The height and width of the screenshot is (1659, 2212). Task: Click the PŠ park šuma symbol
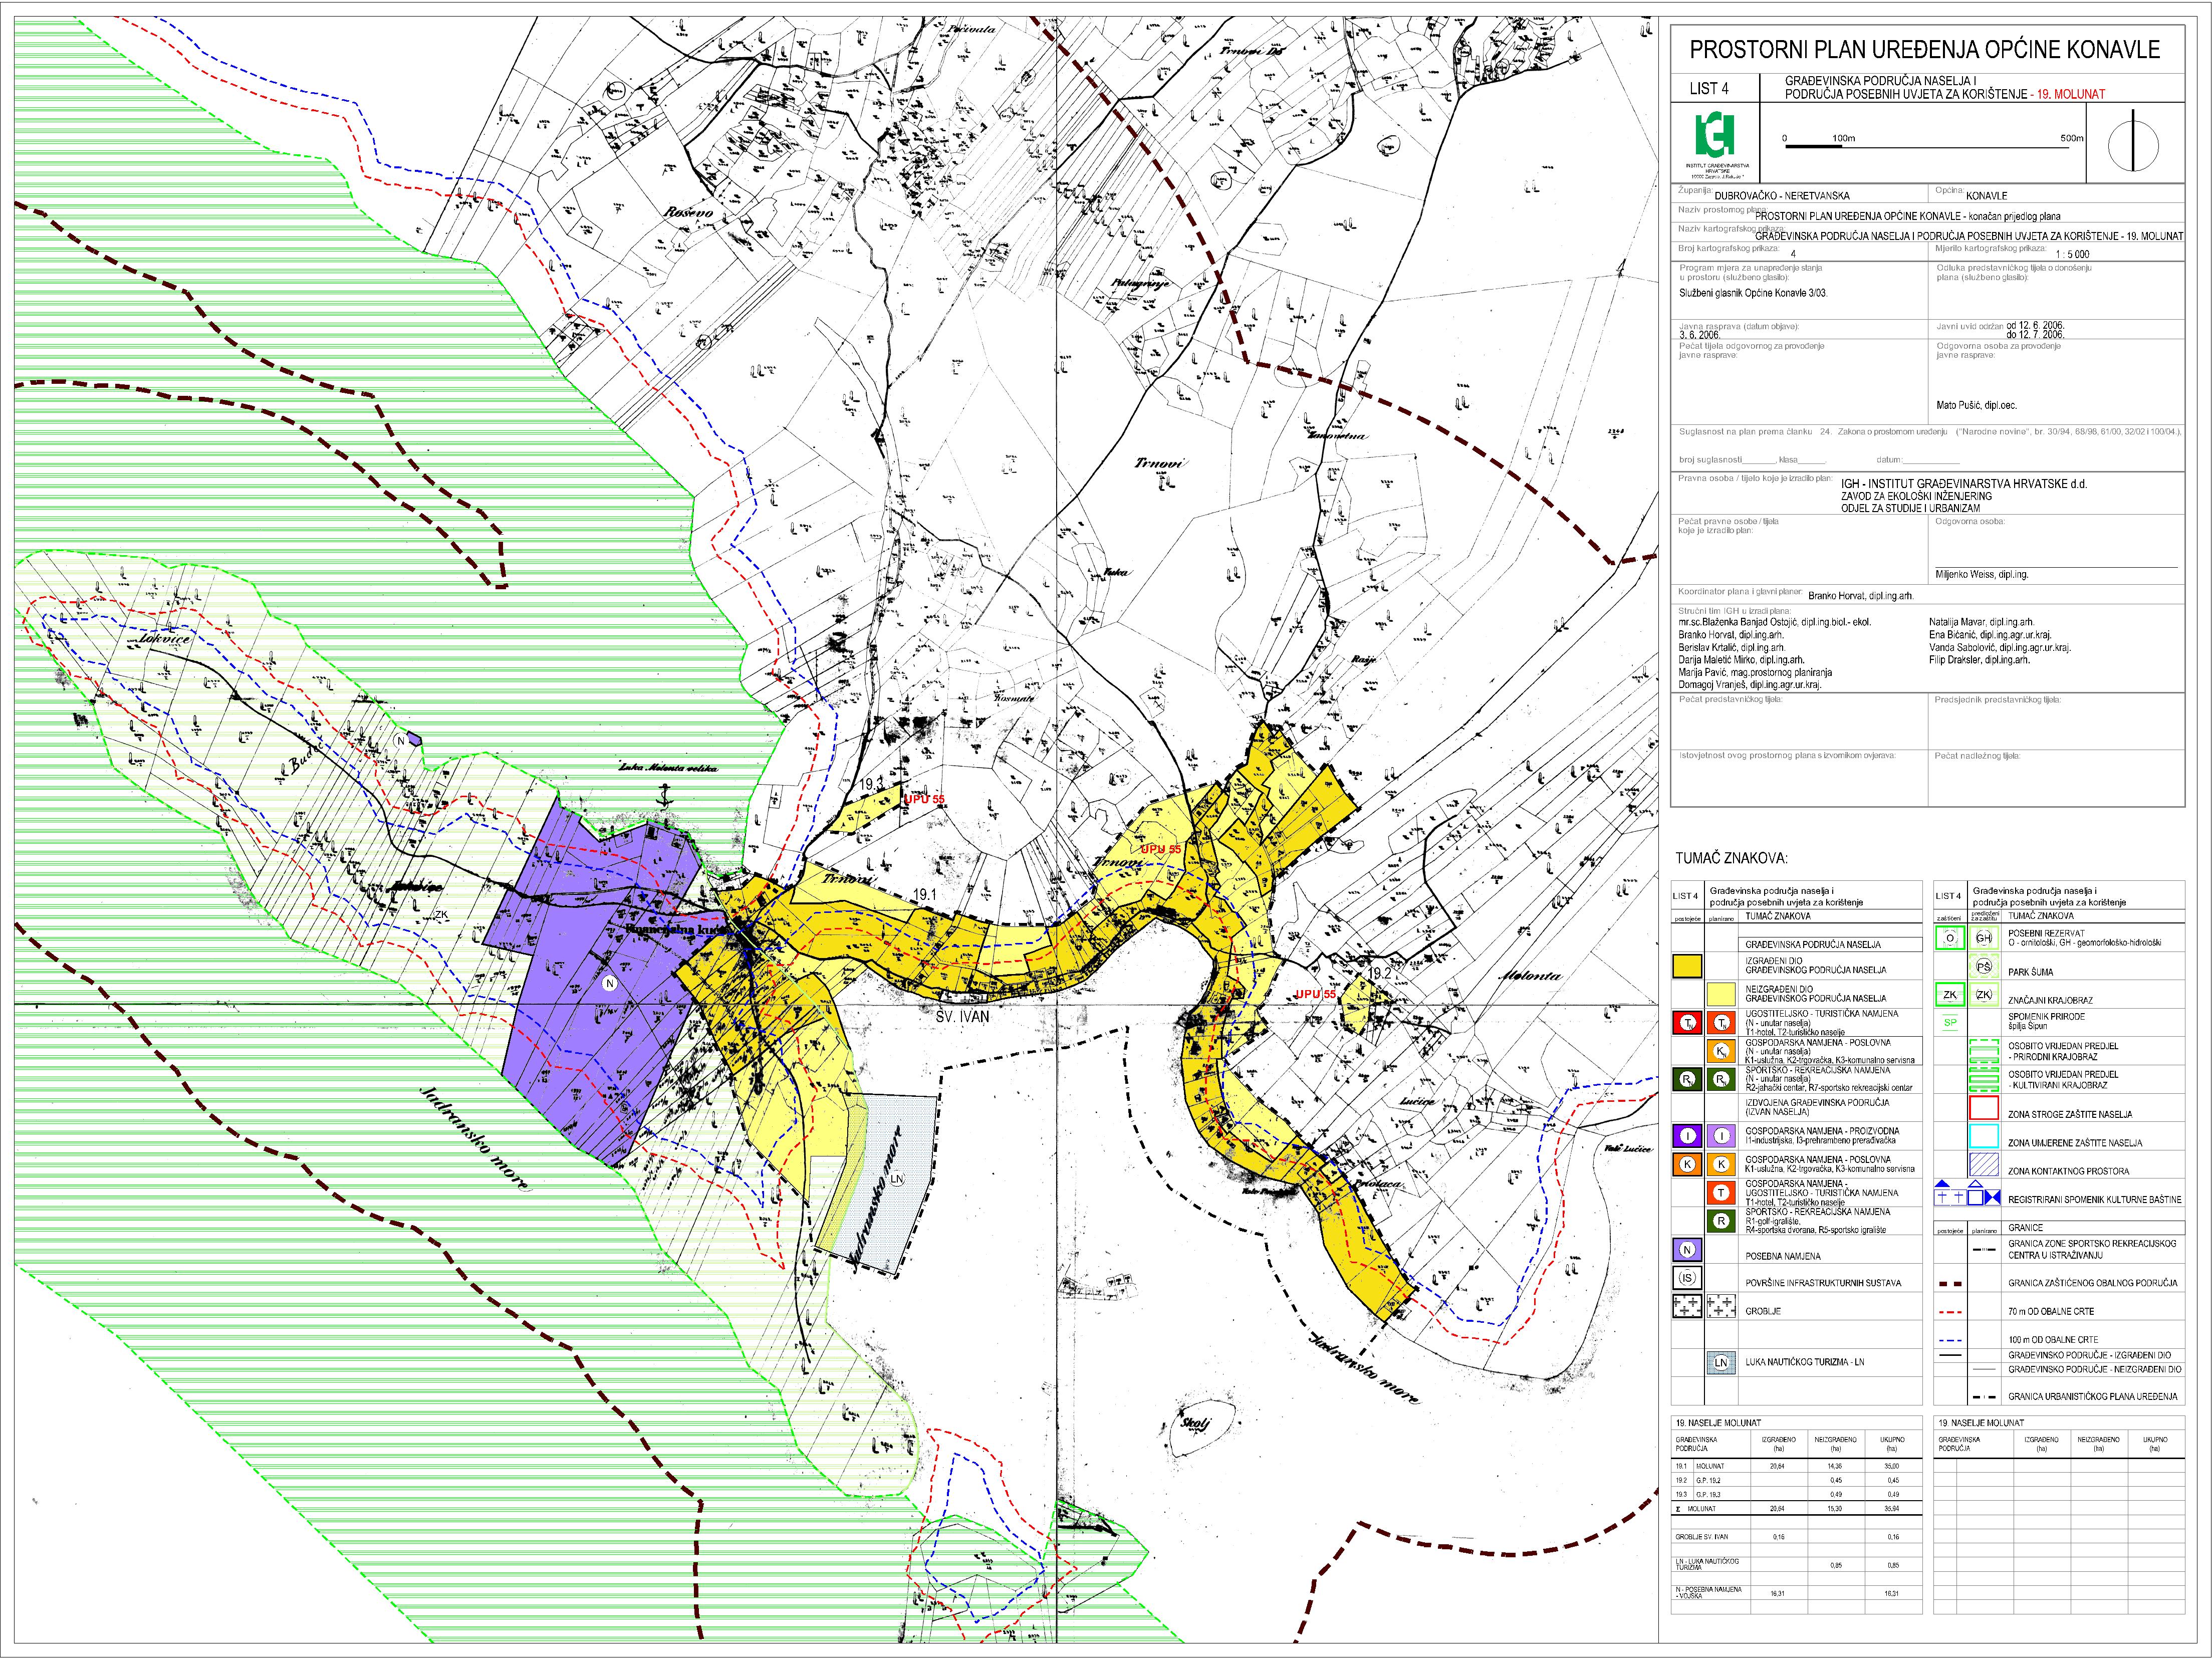click(x=1984, y=967)
